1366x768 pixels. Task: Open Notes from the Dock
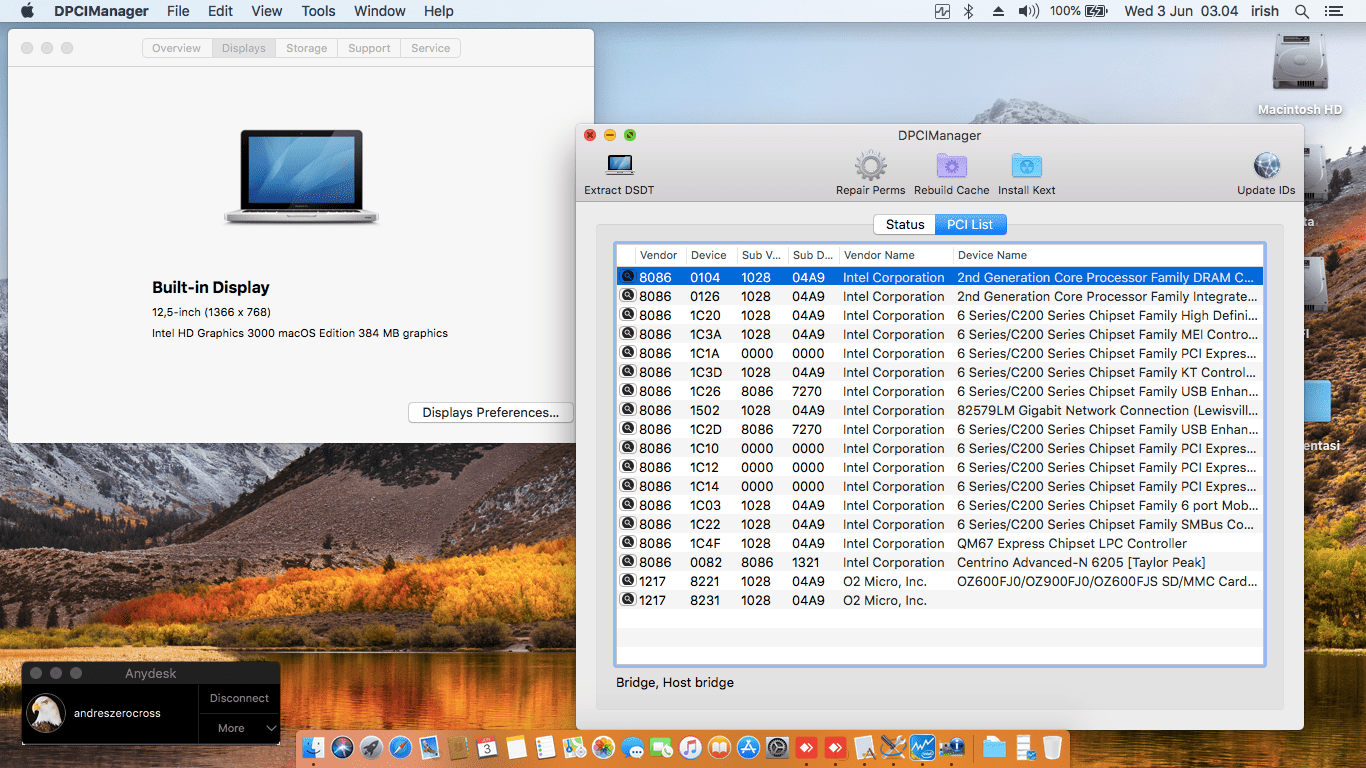click(x=516, y=747)
